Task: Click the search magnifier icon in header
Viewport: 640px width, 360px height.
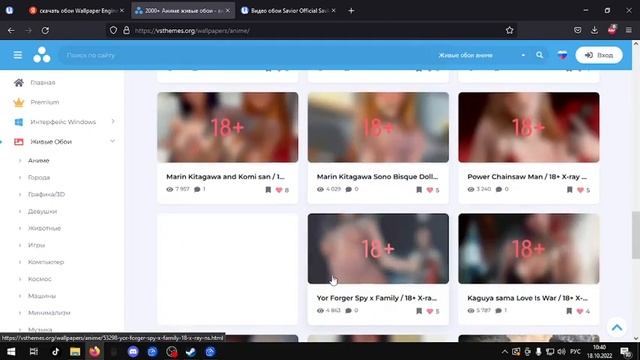Action: pos(540,55)
